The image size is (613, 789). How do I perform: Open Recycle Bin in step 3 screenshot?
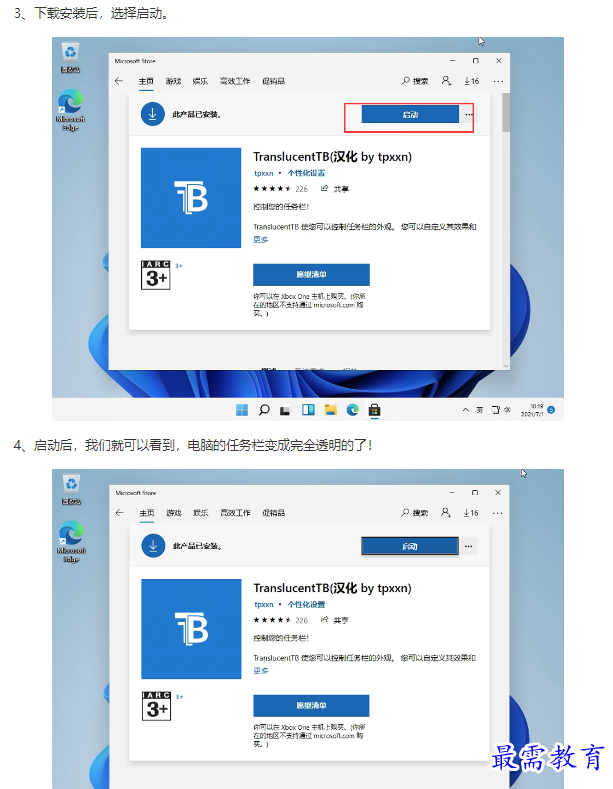70,58
